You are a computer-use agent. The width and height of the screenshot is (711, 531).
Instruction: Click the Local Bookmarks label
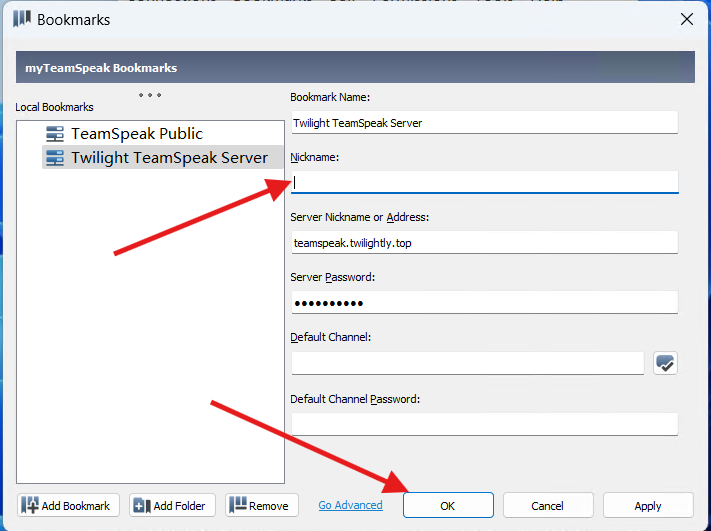click(54, 107)
